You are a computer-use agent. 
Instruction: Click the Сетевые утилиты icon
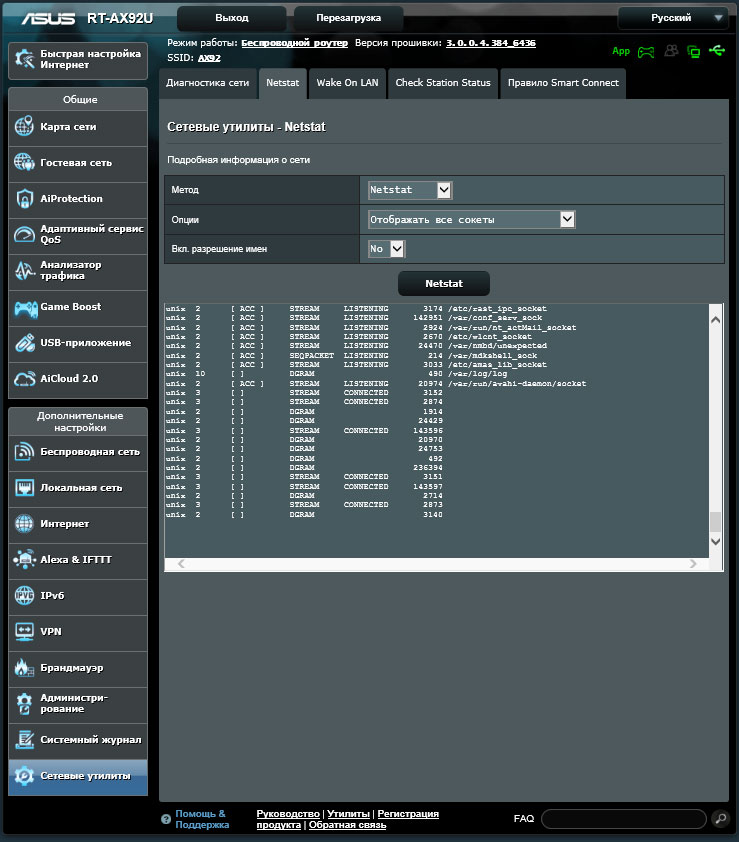(x=25, y=775)
